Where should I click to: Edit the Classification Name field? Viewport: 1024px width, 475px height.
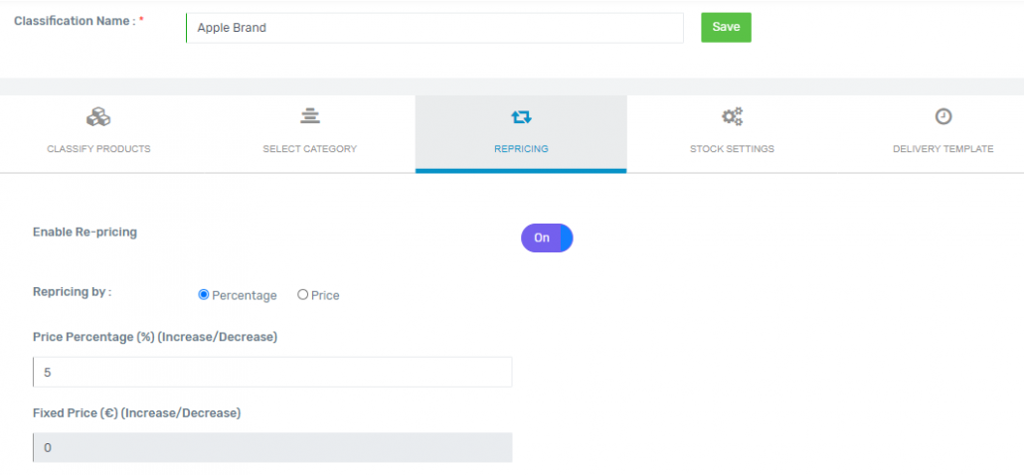(x=435, y=28)
